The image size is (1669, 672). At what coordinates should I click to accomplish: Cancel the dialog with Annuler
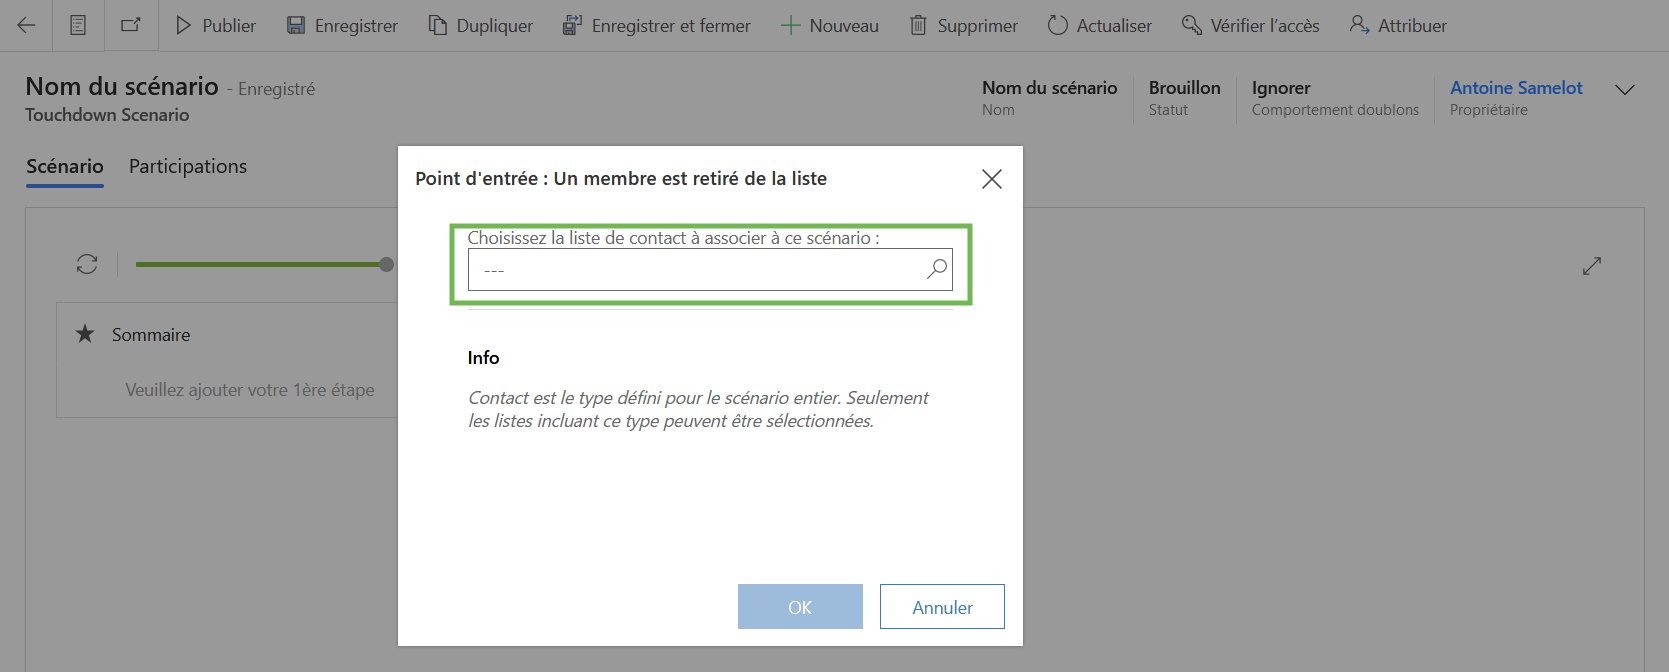[x=942, y=607]
